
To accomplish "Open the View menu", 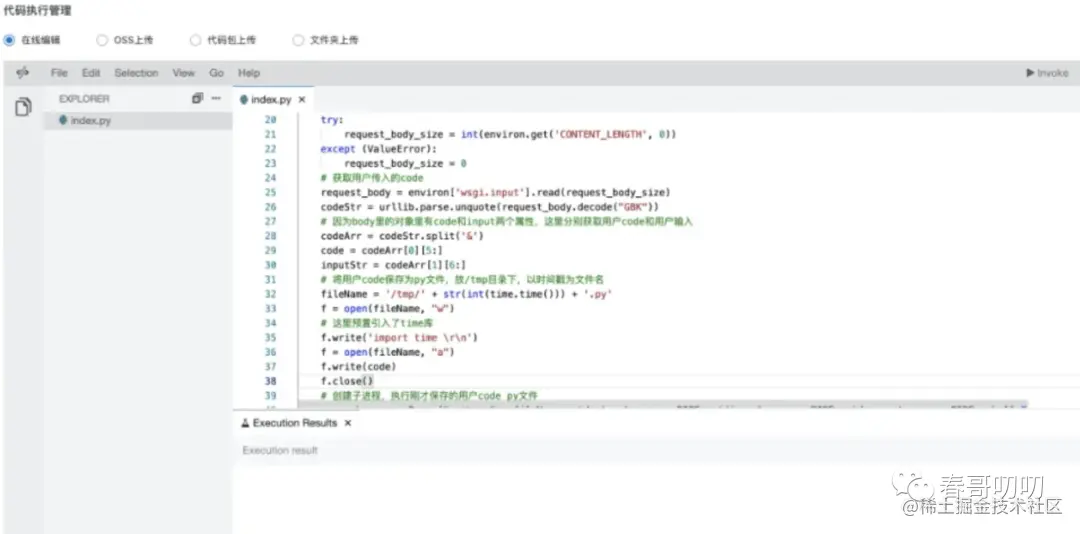I will click(183, 72).
